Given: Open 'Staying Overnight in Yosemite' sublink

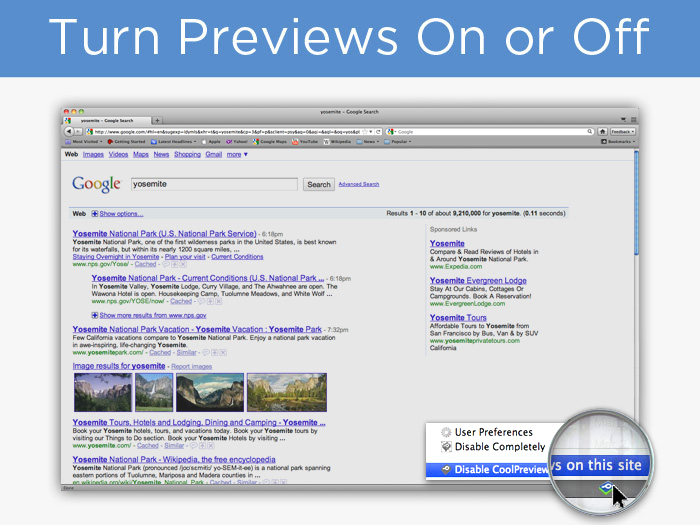Looking at the screenshot, I should 116,257.
